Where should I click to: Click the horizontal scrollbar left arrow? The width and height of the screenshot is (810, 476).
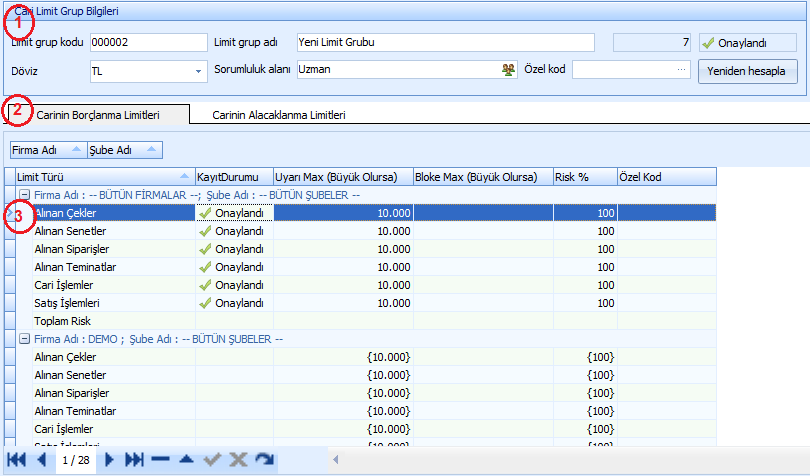(x=336, y=459)
